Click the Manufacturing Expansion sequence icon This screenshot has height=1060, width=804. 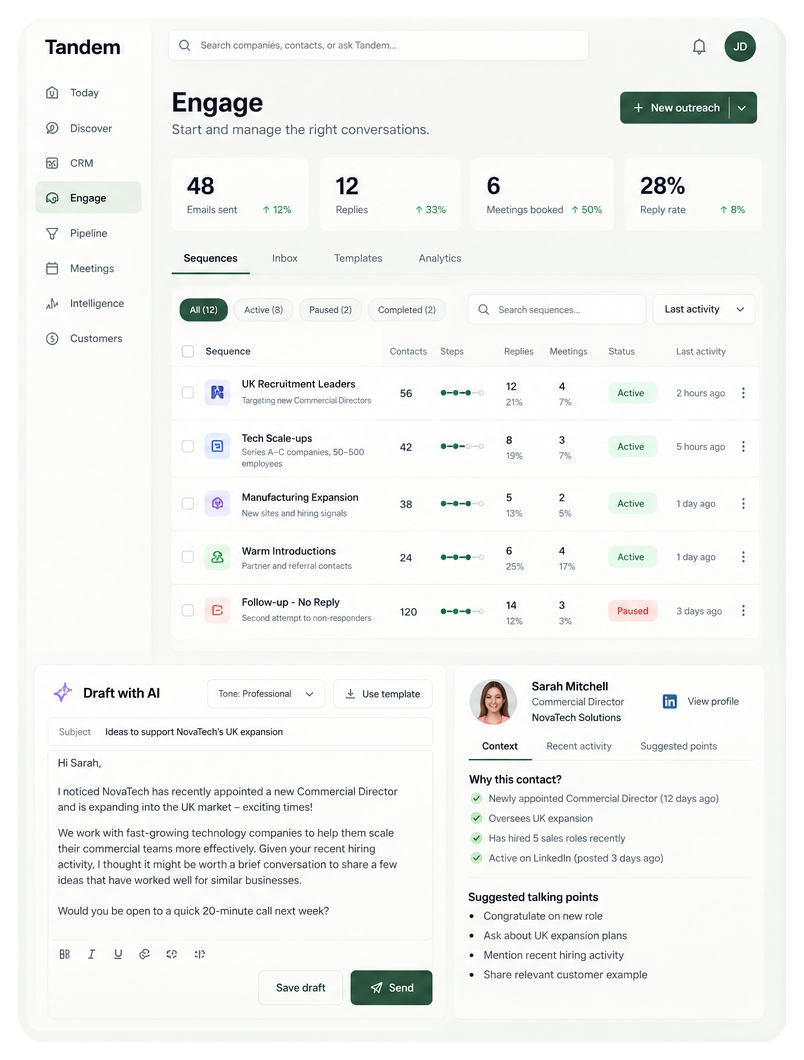(217, 504)
